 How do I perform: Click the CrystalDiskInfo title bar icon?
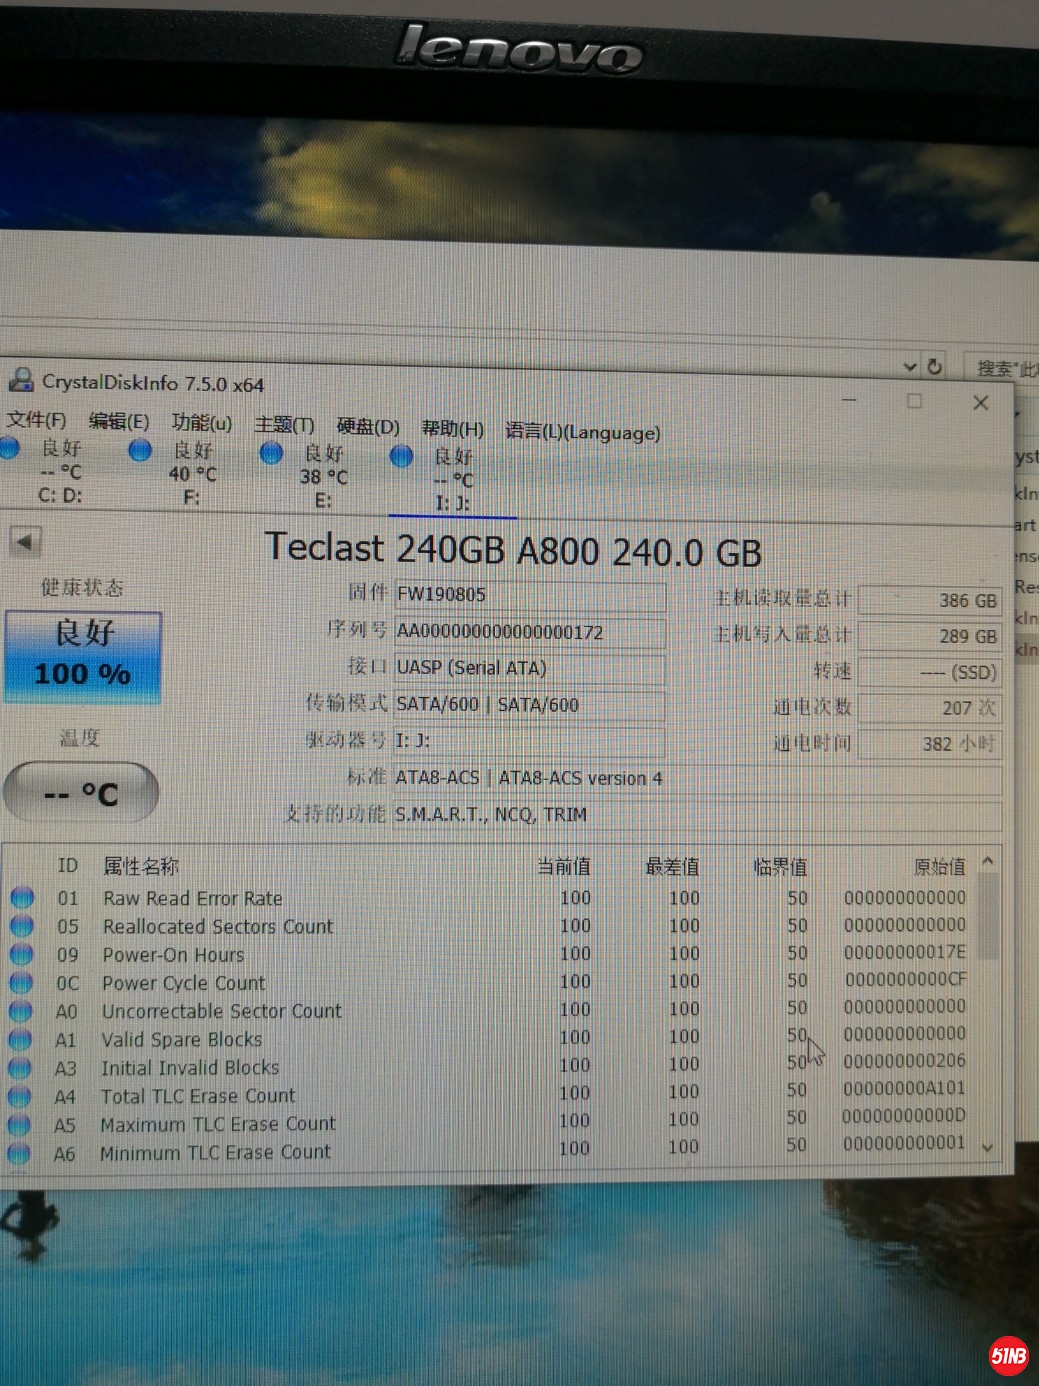20,380
